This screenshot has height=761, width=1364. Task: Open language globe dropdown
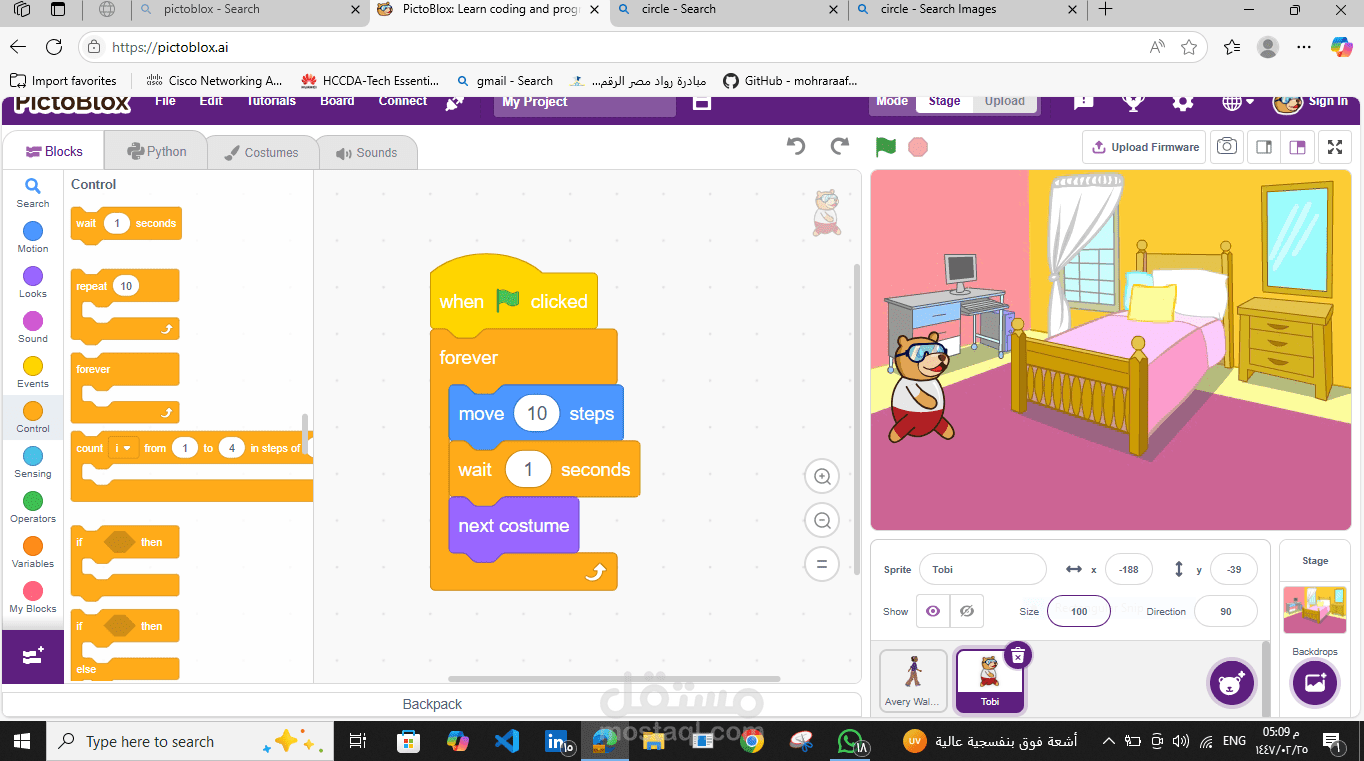coord(1238,102)
